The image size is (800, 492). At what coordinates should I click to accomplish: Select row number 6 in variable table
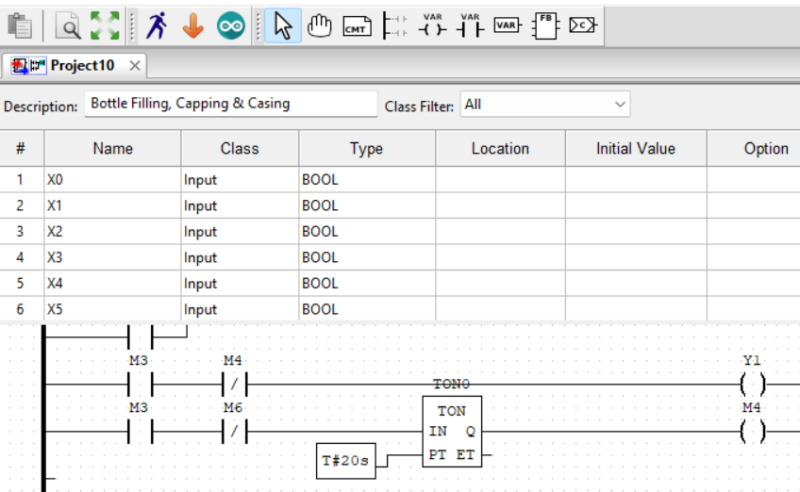pyautogui.click(x=20, y=309)
